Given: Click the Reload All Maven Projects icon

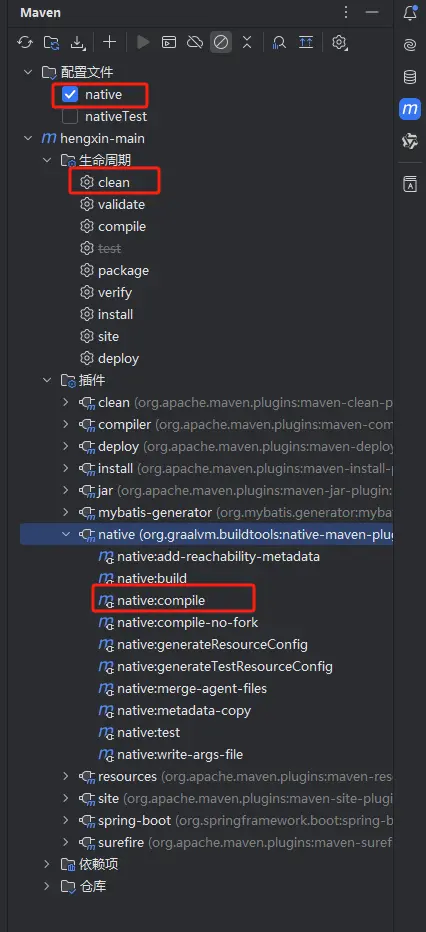Looking at the screenshot, I should click(24, 42).
